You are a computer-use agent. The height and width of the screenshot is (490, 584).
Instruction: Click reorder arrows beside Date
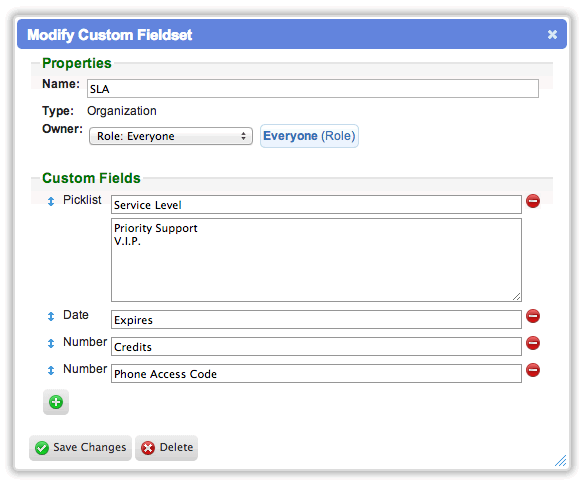[51, 316]
